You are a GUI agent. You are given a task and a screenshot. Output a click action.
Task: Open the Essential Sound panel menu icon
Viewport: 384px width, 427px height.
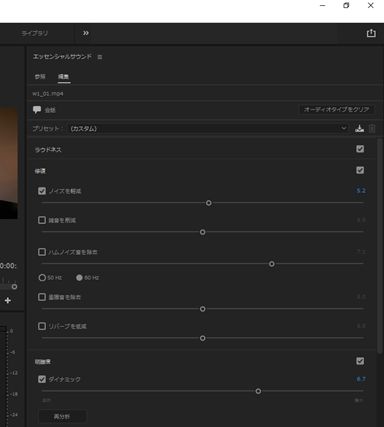(100, 57)
